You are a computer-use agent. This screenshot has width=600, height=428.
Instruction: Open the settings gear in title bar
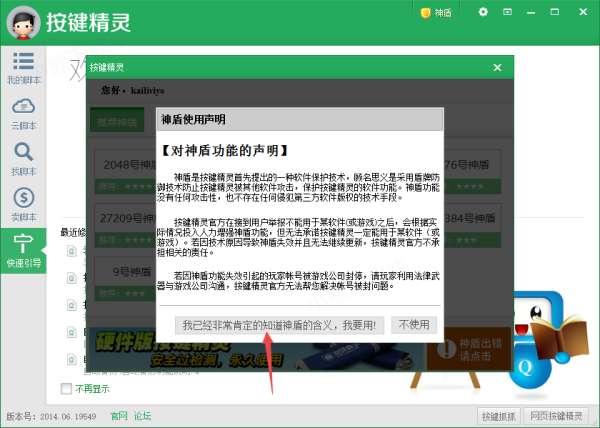click(x=483, y=12)
